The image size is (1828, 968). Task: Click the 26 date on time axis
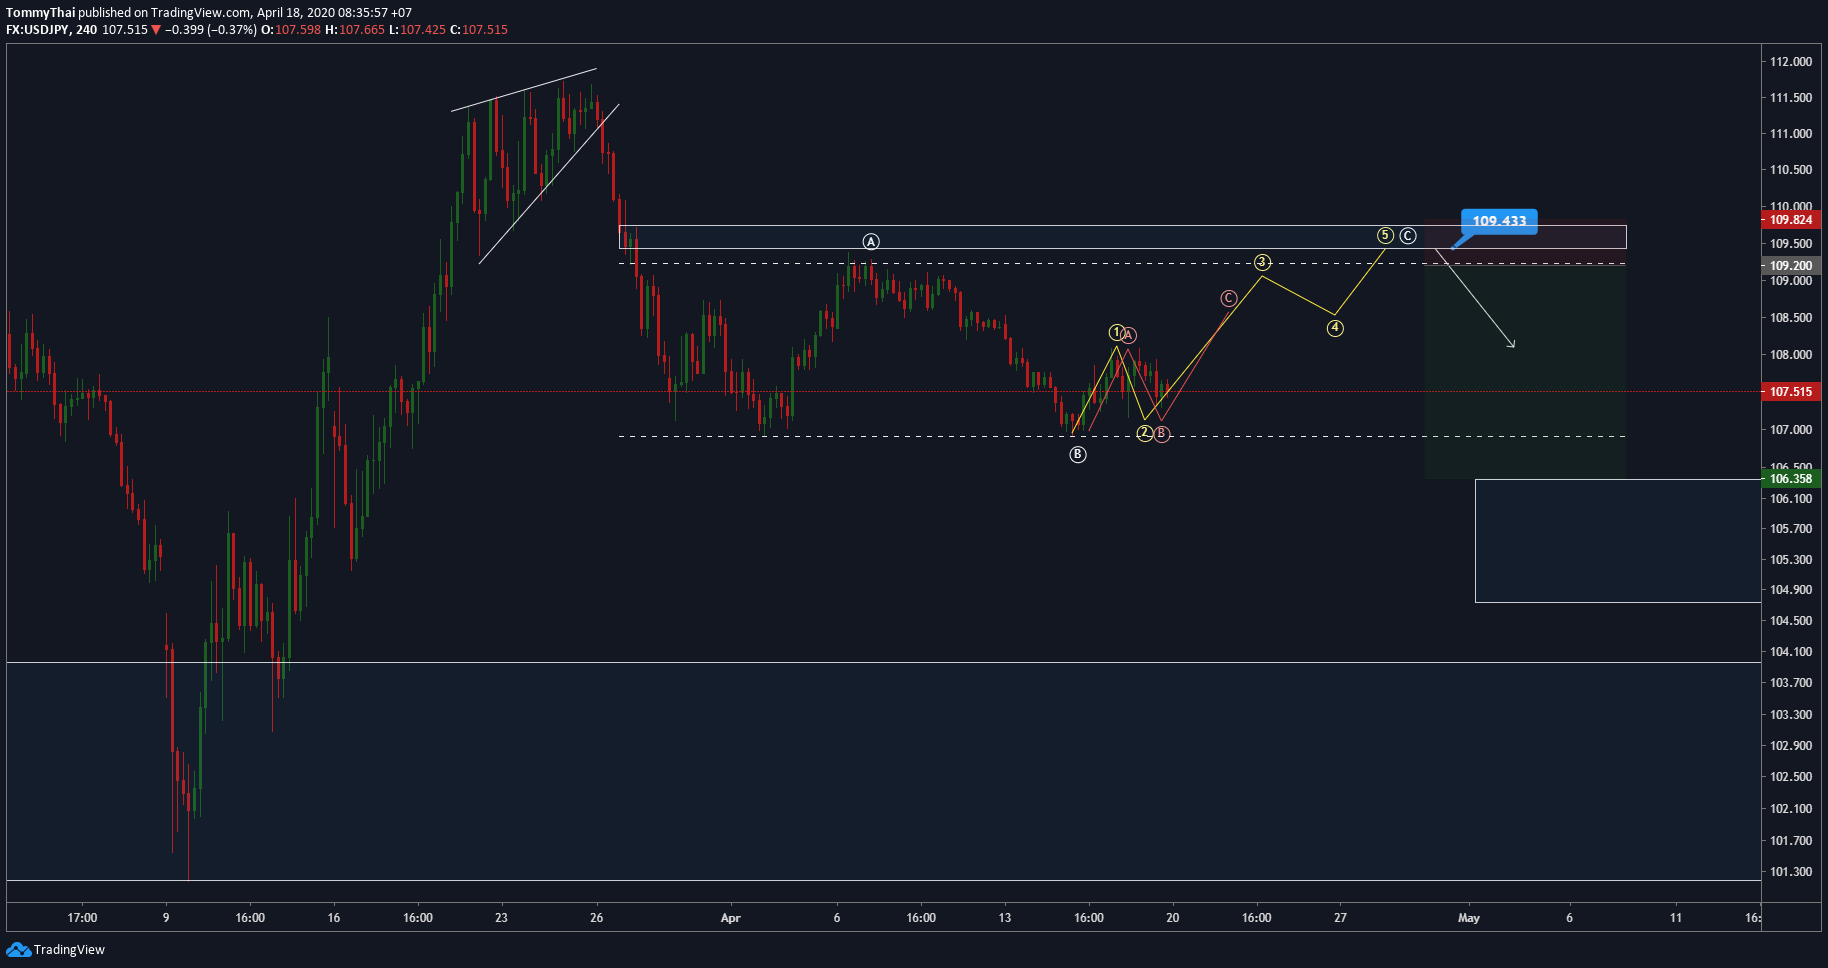pyautogui.click(x=597, y=918)
